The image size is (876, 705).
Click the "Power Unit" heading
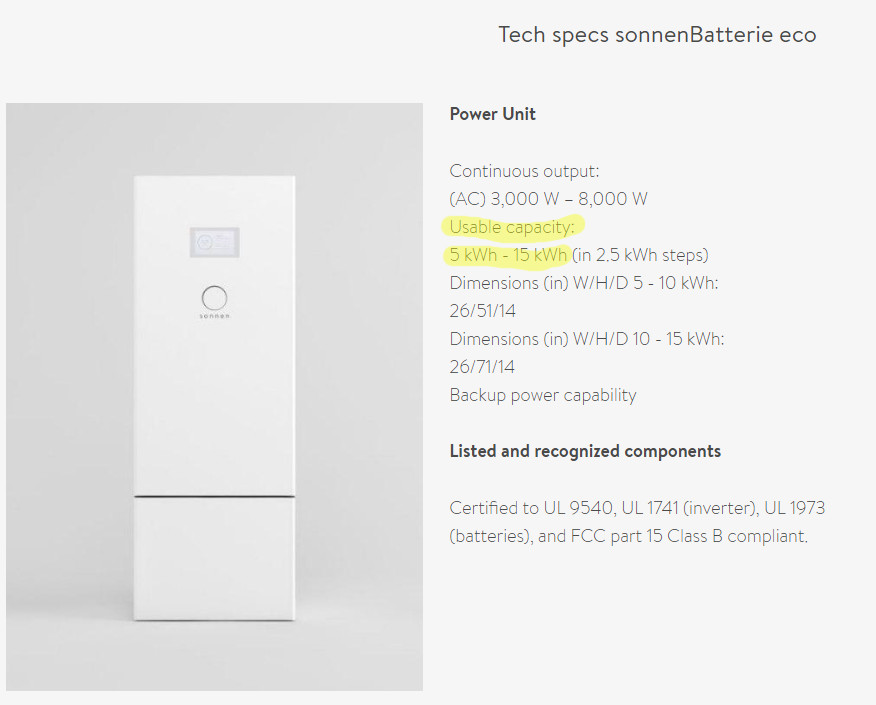492,114
